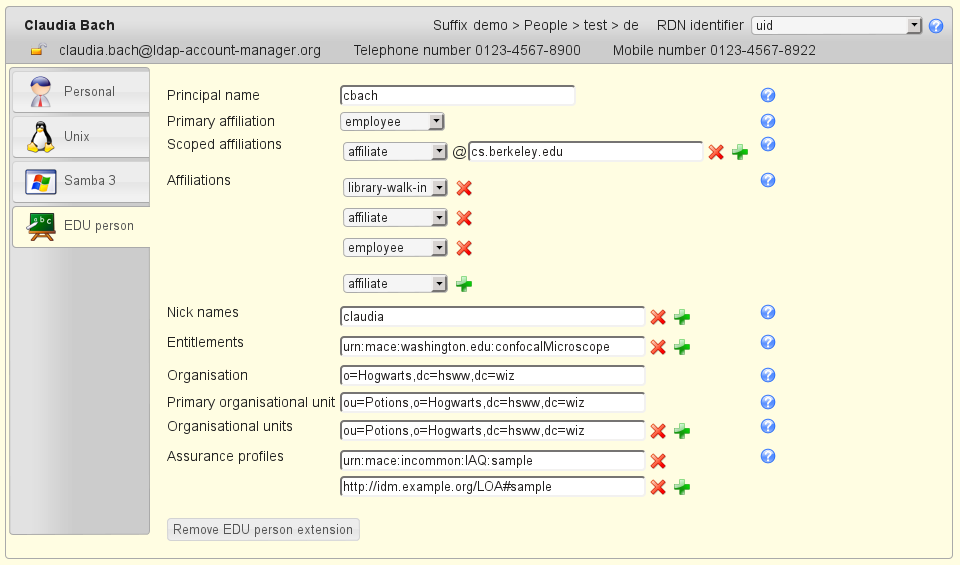Open the Unix tab
This screenshot has width=960, height=565.
tap(80, 137)
